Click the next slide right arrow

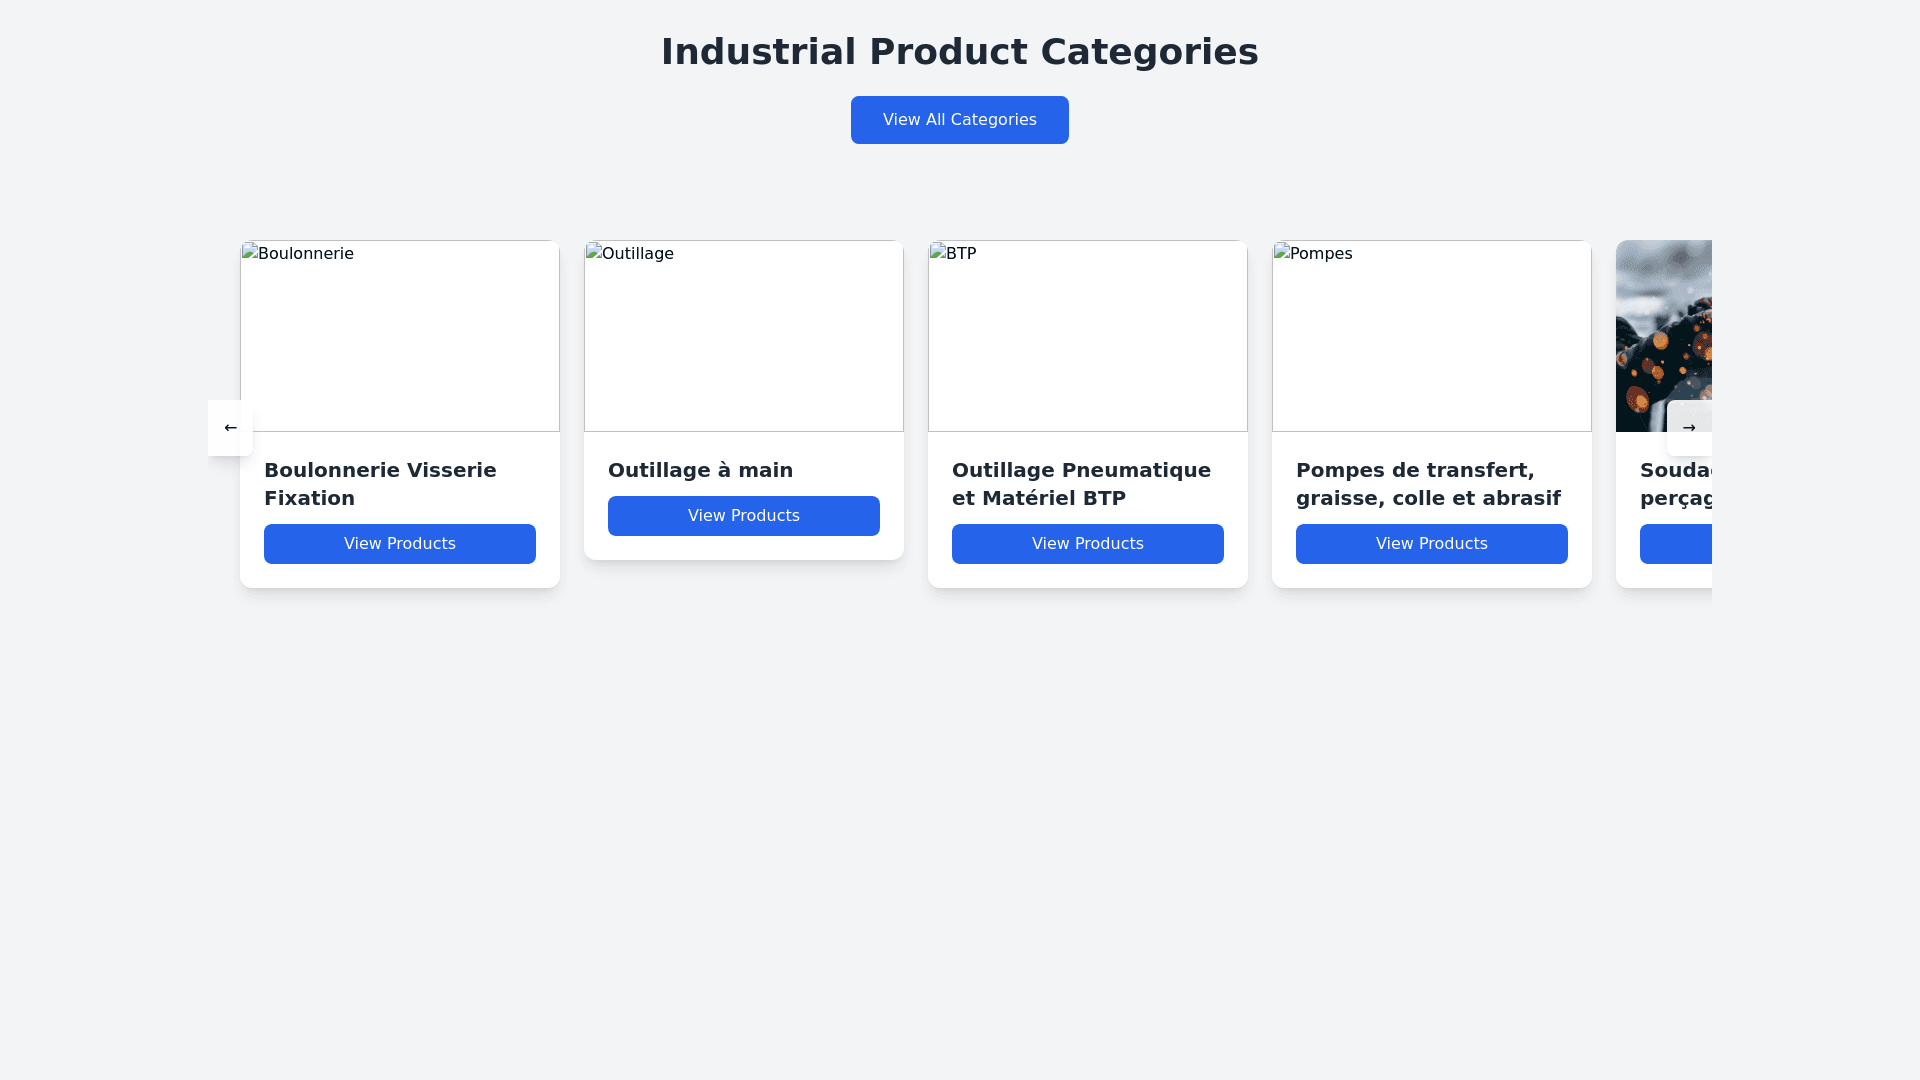1689,428
